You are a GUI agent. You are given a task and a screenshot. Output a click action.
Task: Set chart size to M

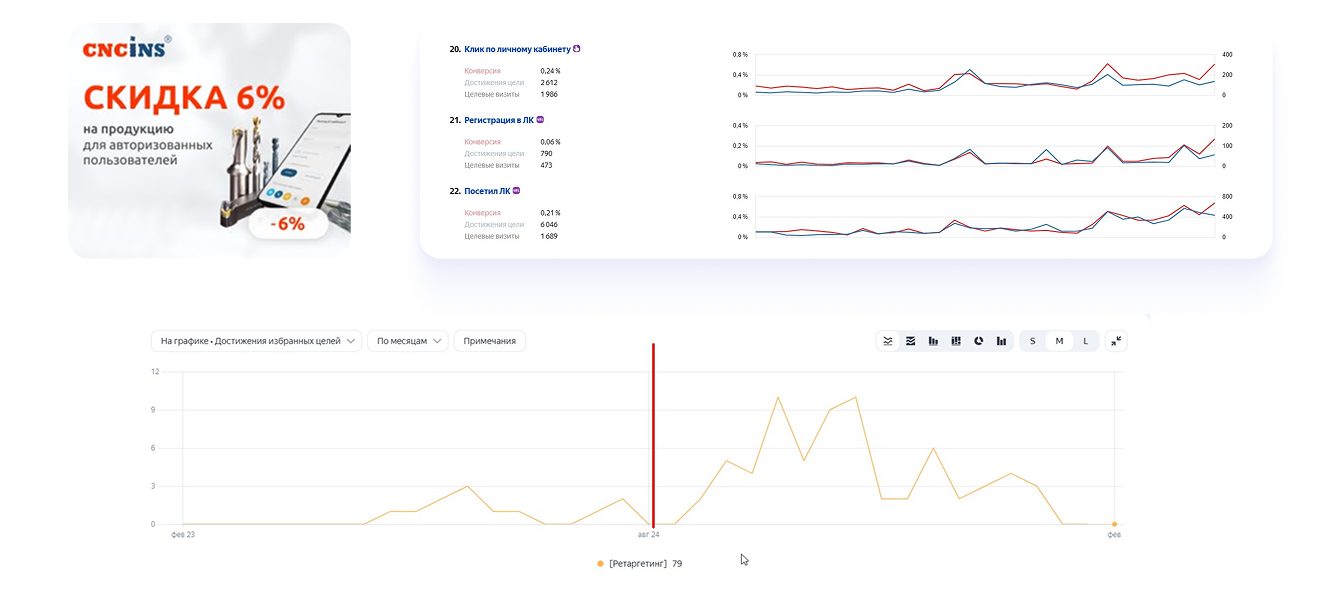point(1060,341)
